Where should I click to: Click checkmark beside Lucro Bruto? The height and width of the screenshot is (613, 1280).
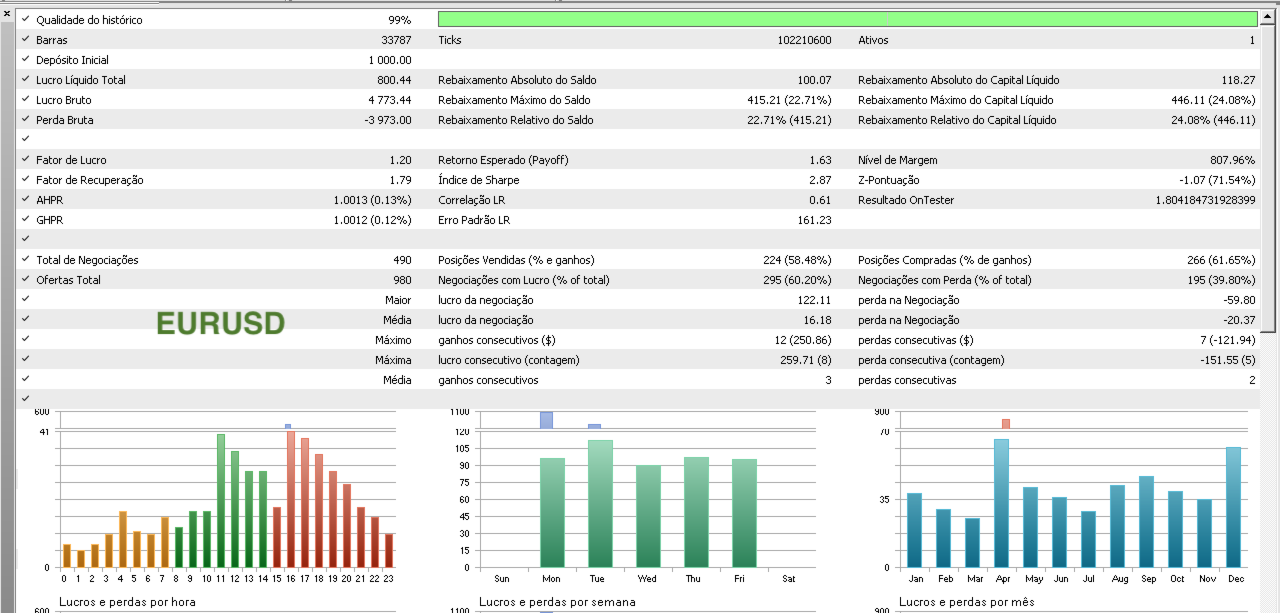tap(25, 100)
